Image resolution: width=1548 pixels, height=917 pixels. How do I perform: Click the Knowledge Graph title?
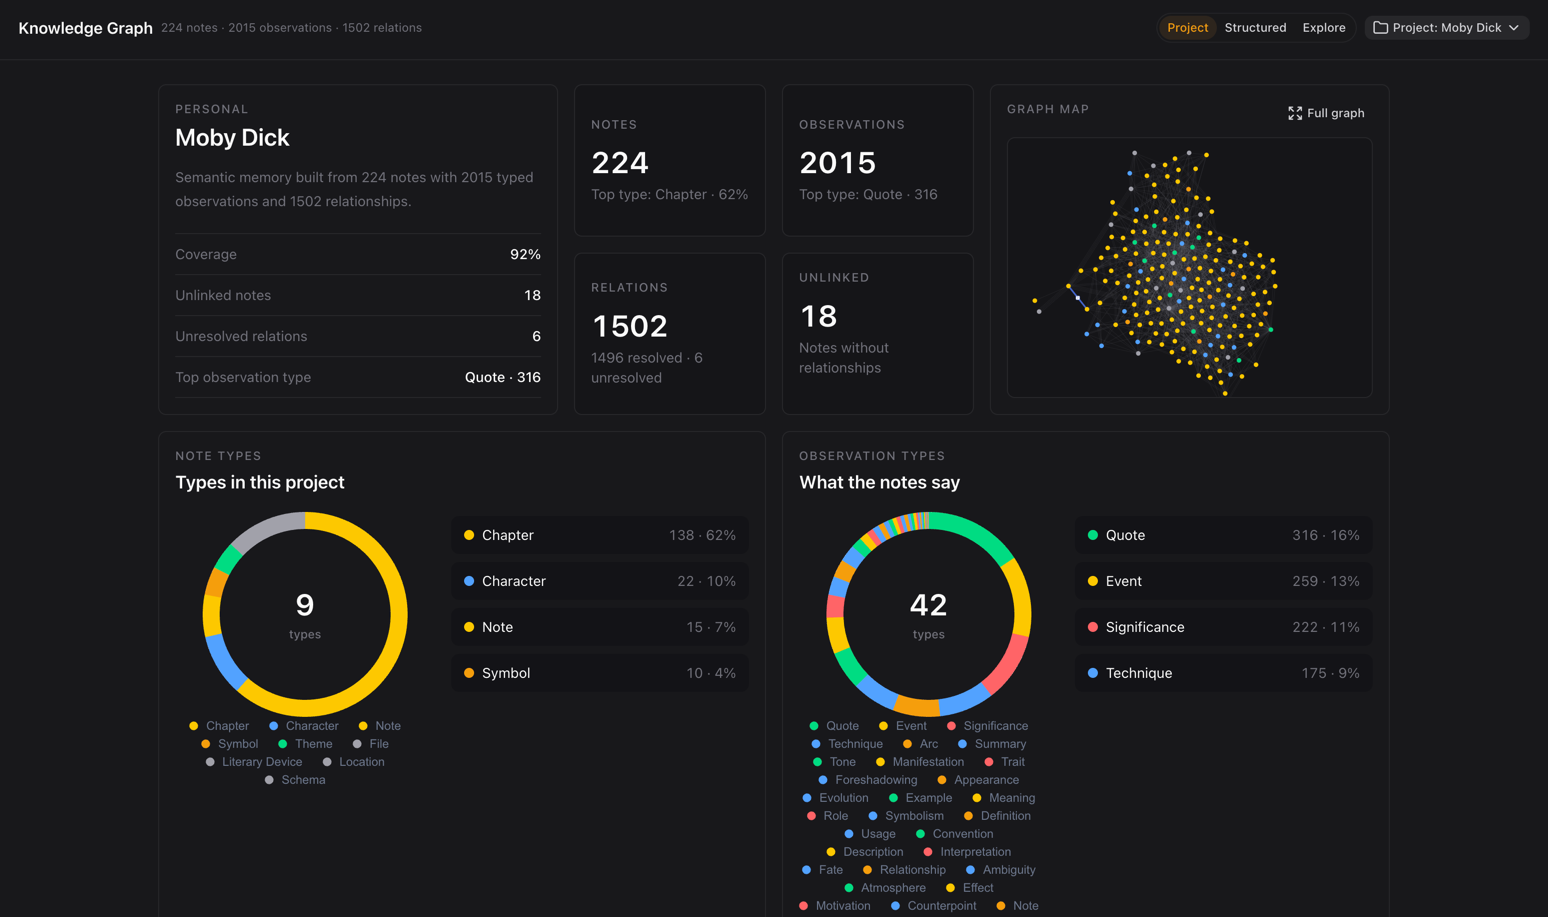[85, 28]
